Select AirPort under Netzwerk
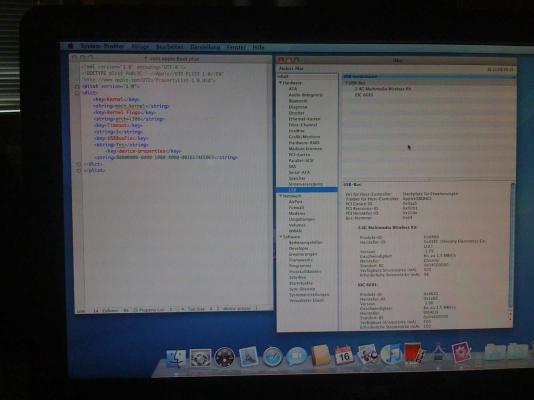Screen dimensions: 534x400 [x=295, y=202]
